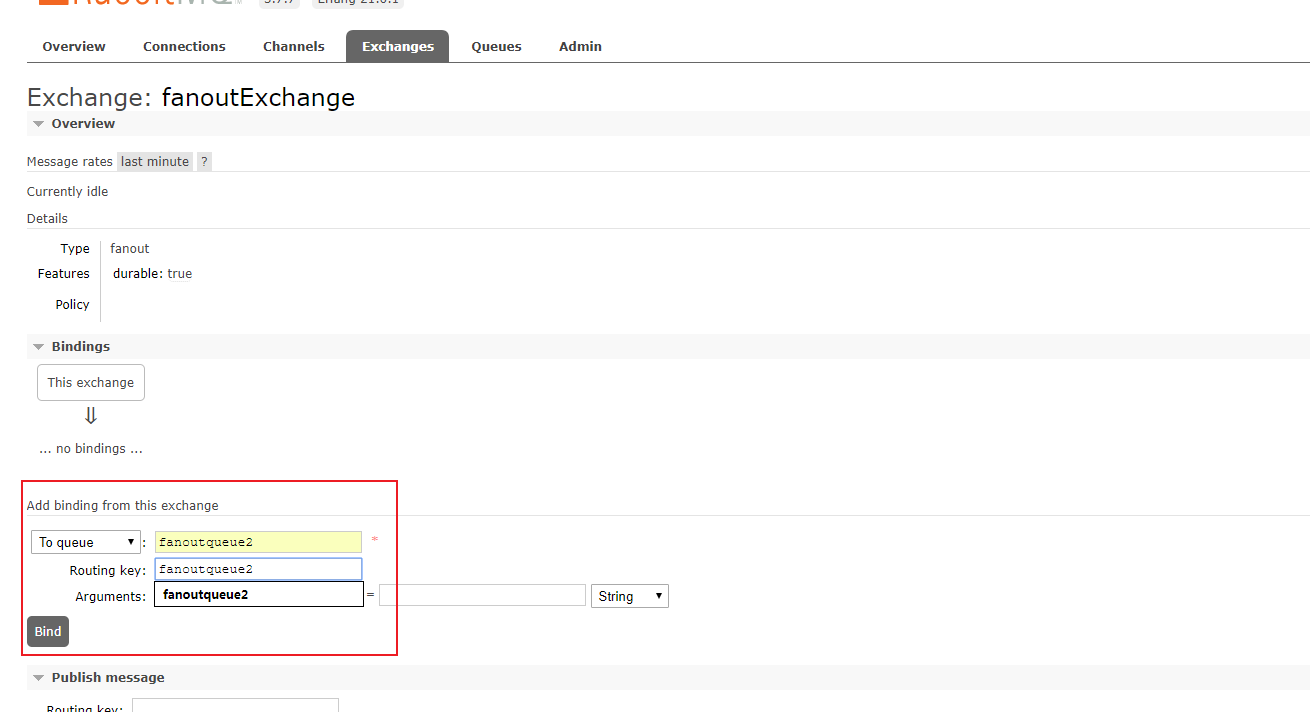Click 'Add binding from this exchange' heading

coord(122,505)
